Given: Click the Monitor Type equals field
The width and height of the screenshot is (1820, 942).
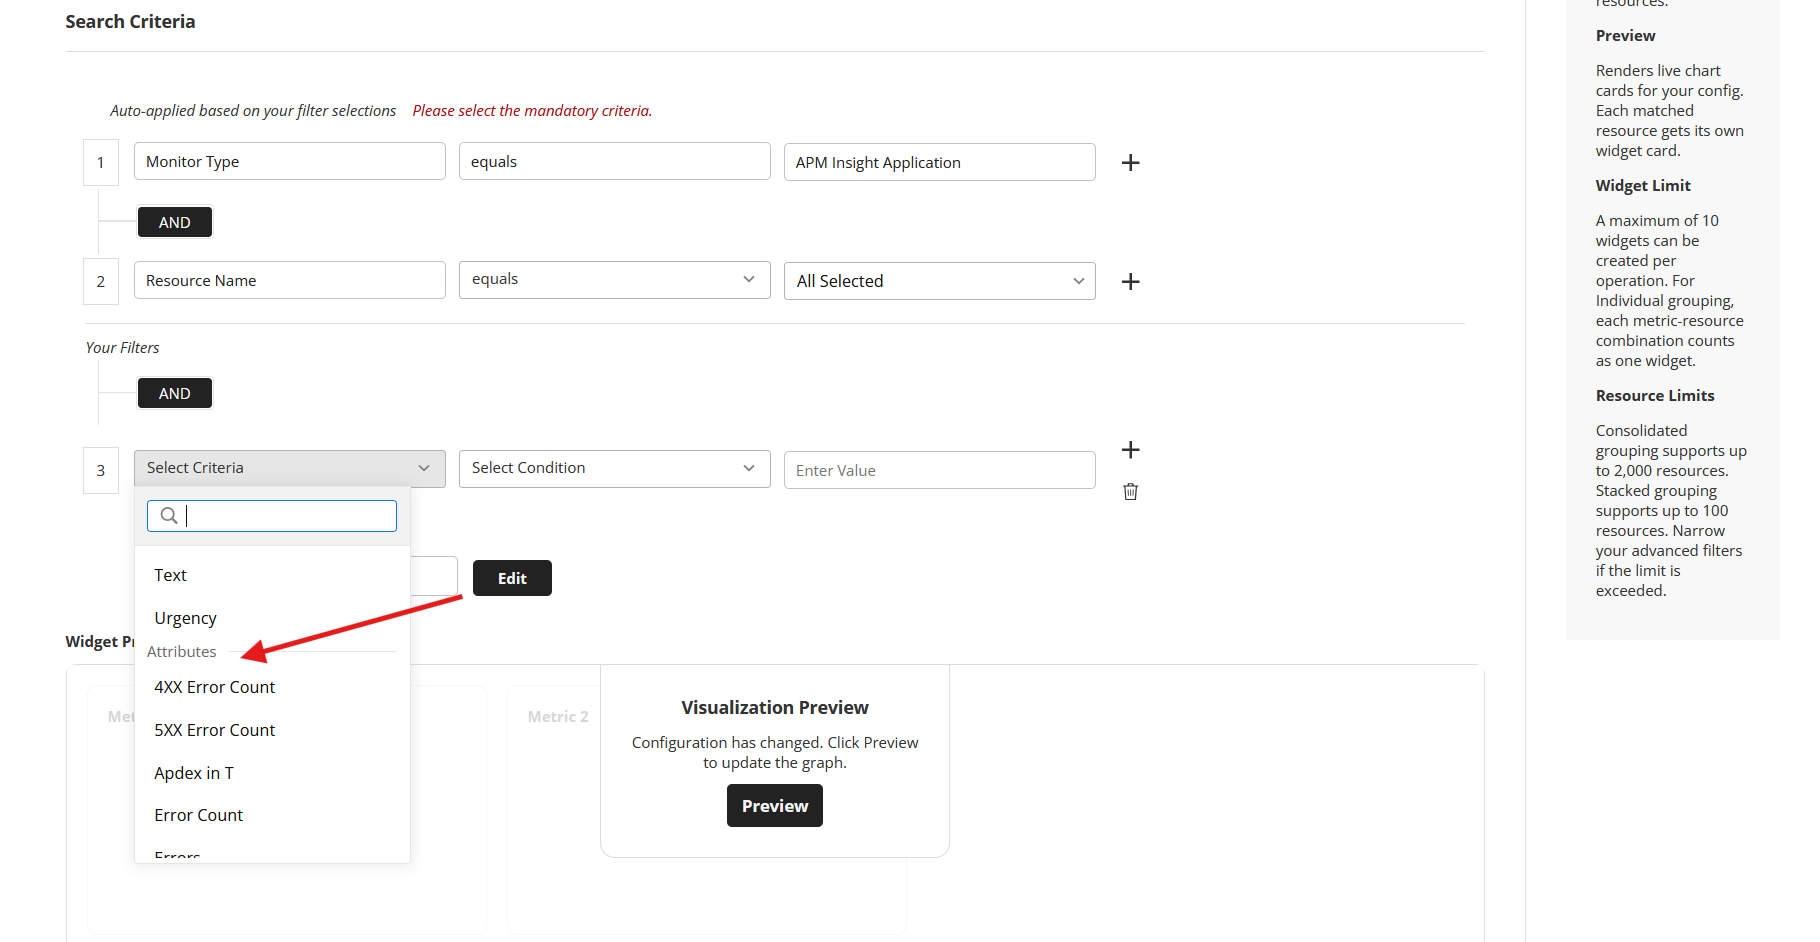Looking at the screenshot, I should (x=614, y=161).
